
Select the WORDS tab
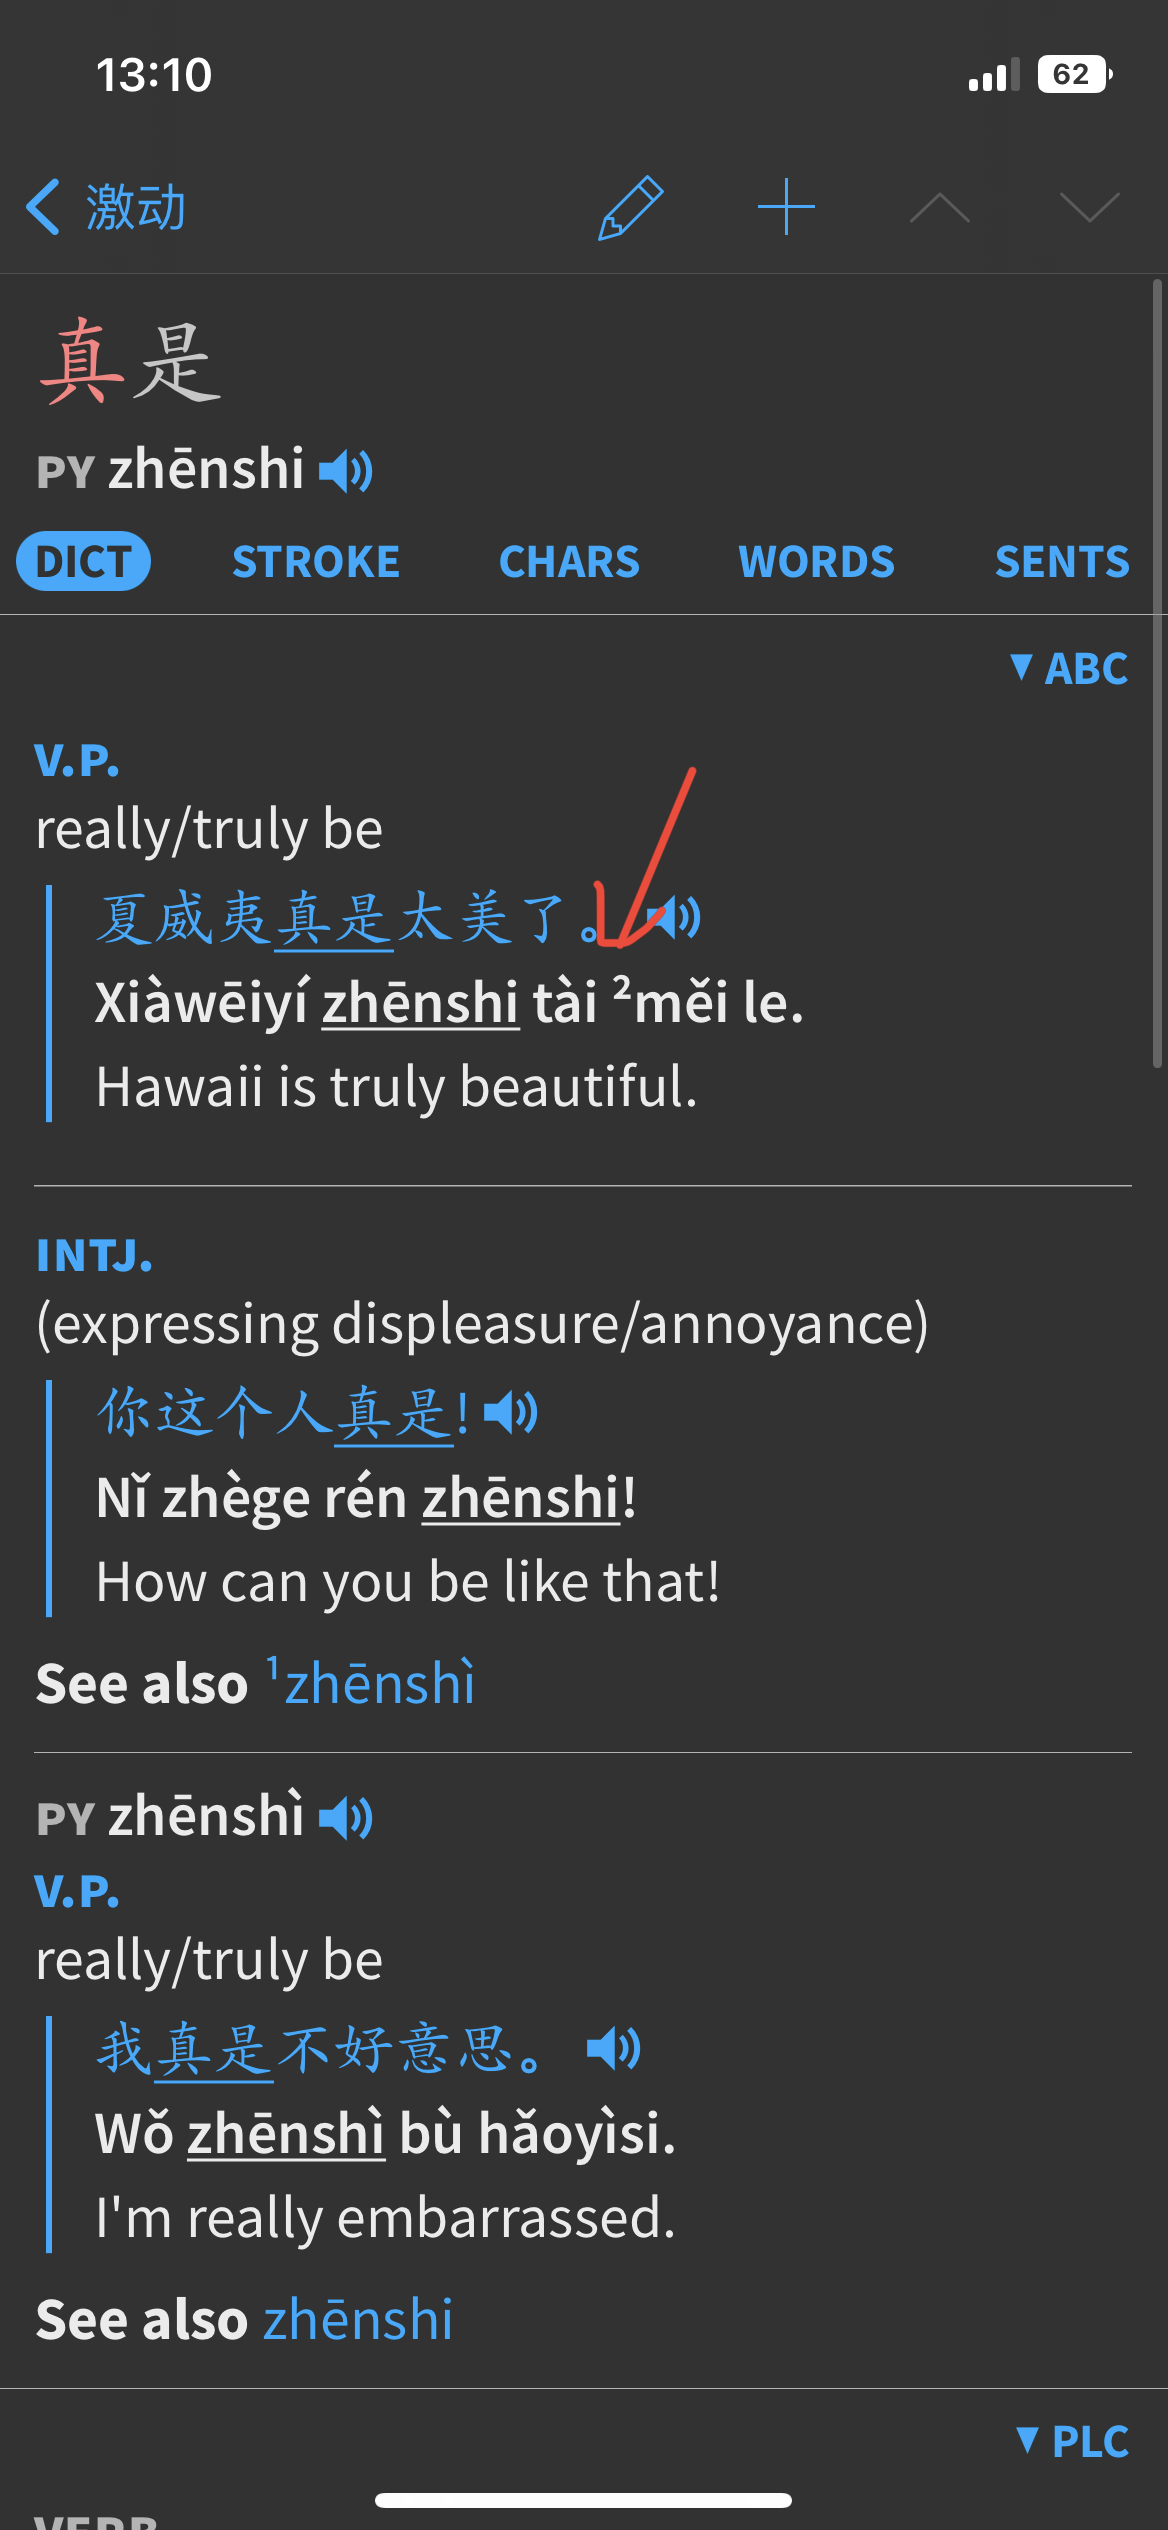(816, 562)
